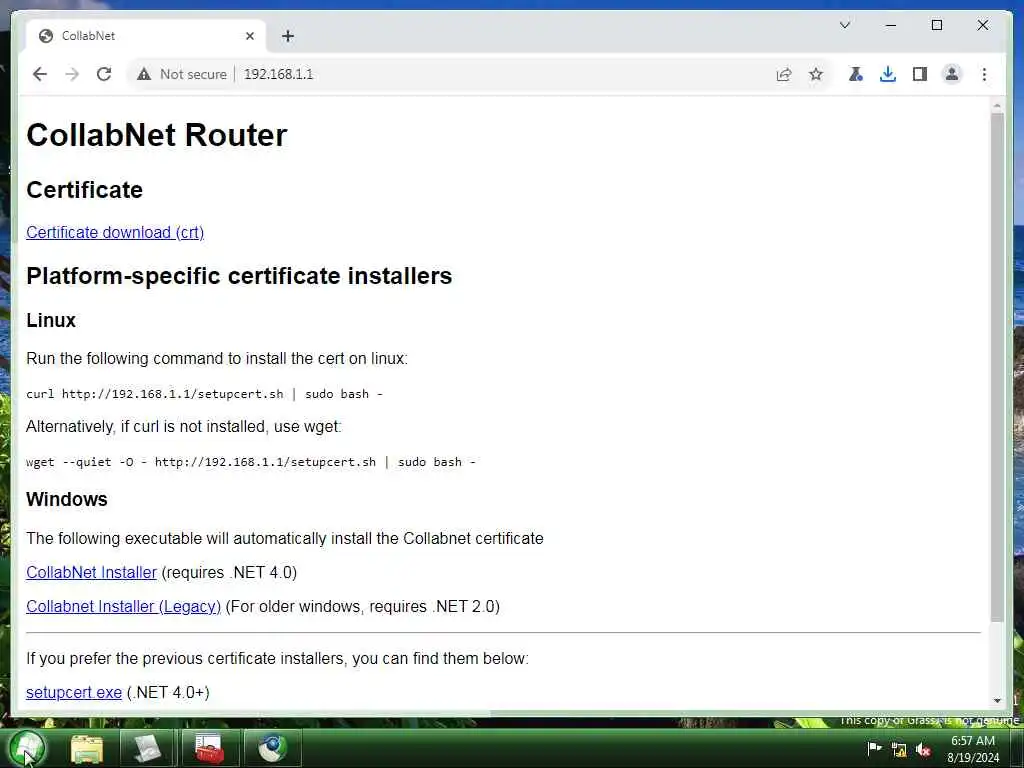Toggle the browser side panel

tap(920, 74)
